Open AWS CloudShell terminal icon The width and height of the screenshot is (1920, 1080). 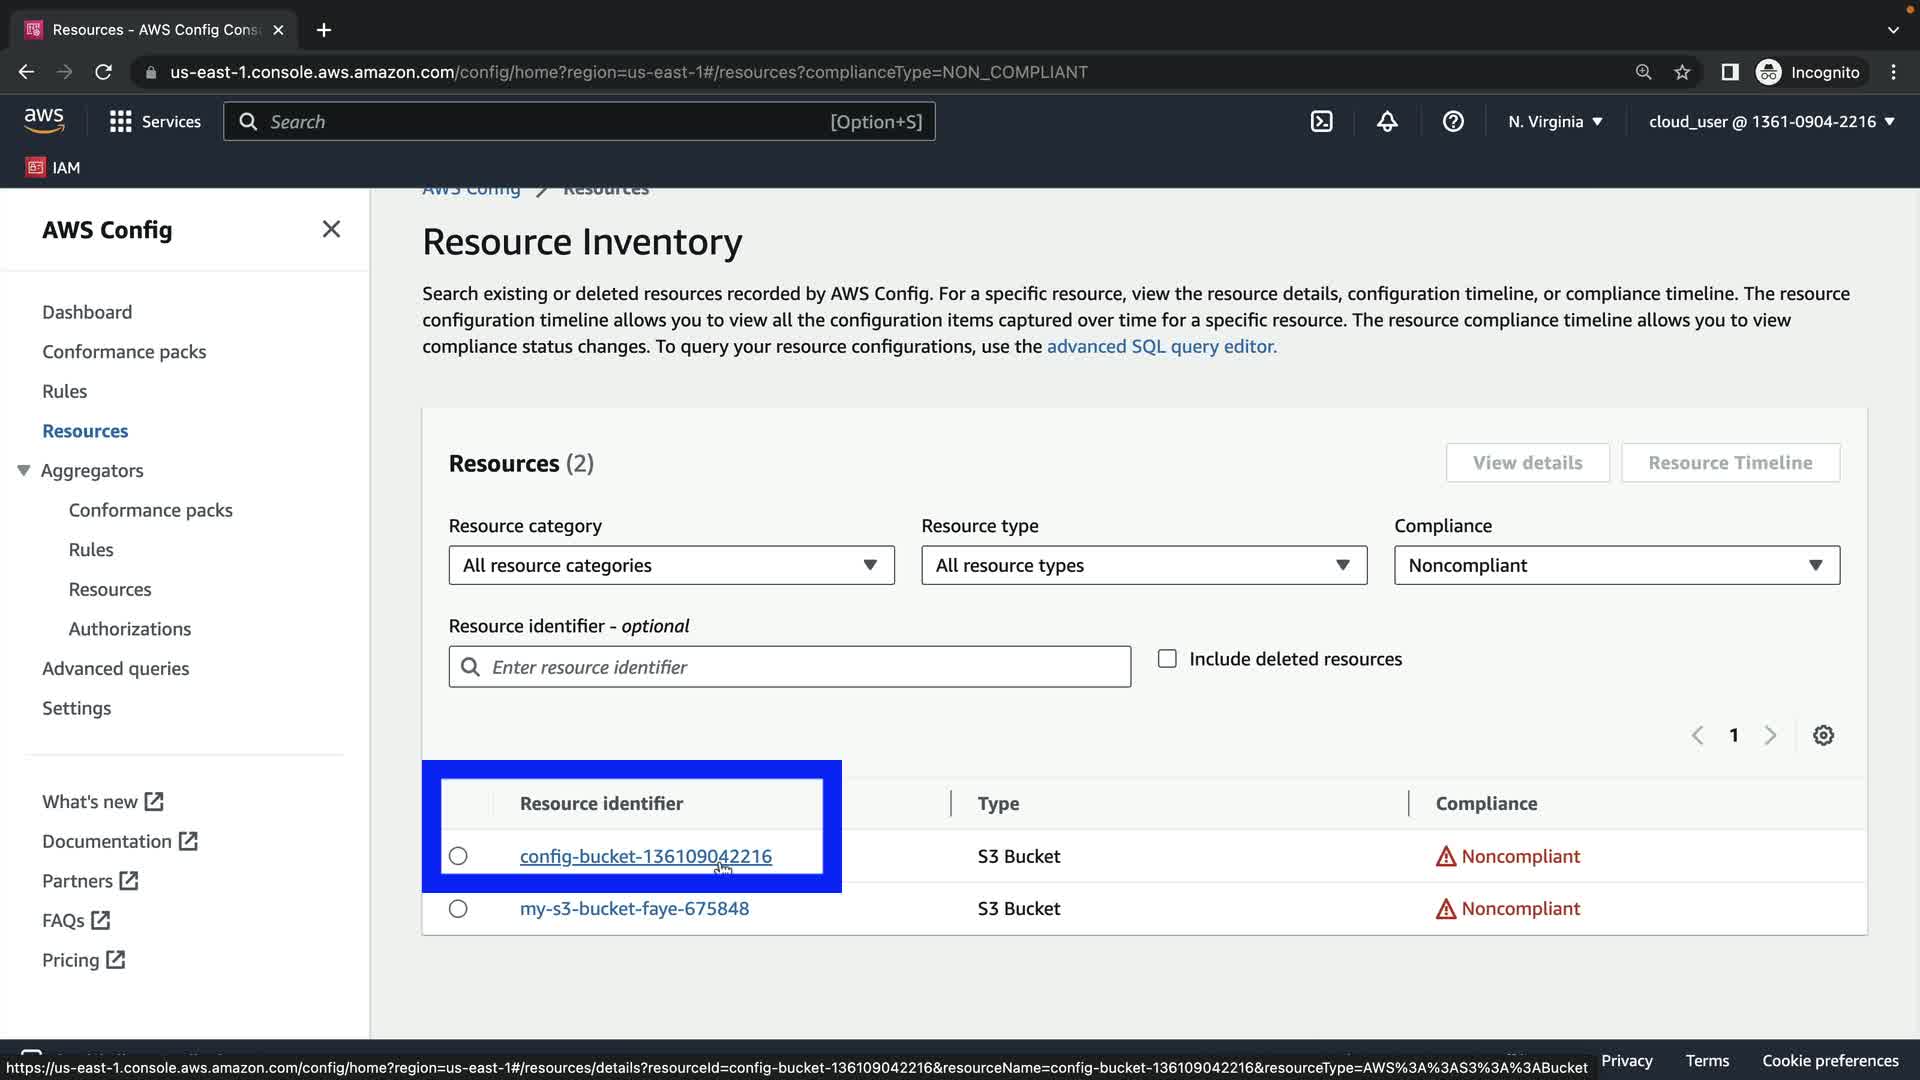pyautogui.click(x=1321, y=121)
